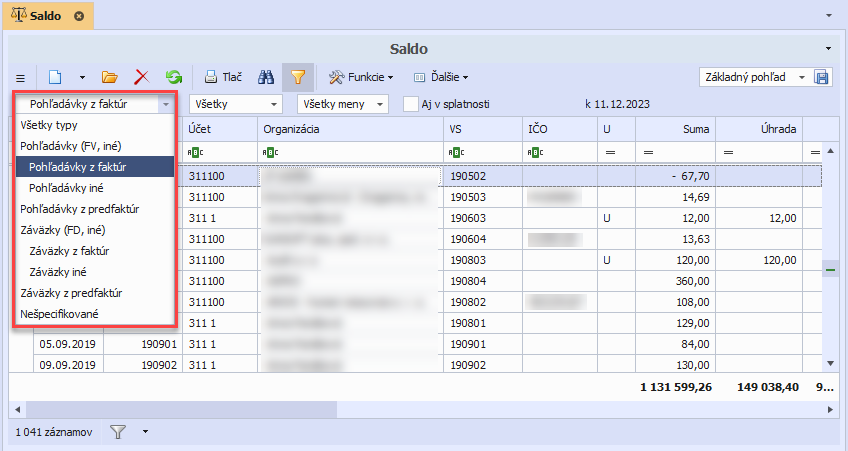The width and height of the screenshot is (848, 451).
Task: Open the 'Všetky' filter dropdown
Action: (235, 103)
